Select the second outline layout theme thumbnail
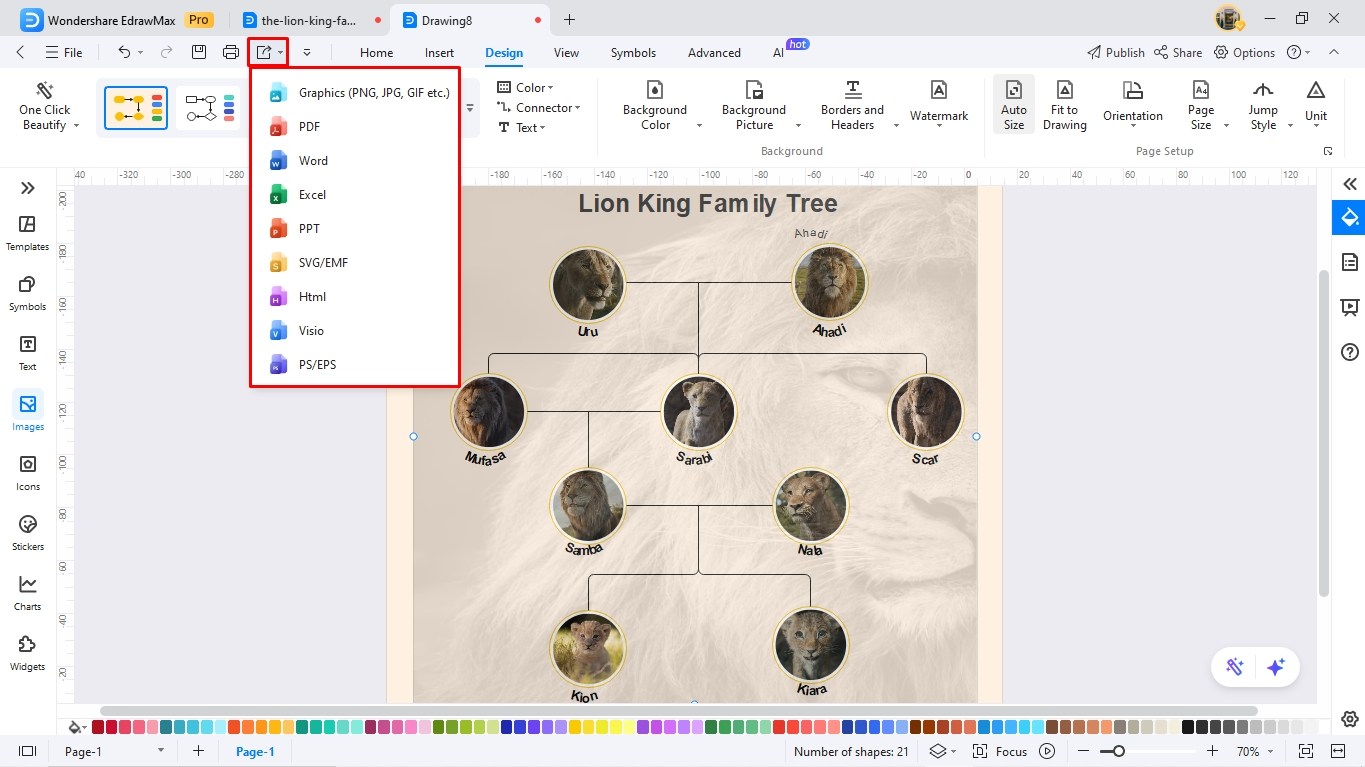 (x=209, y=108)
